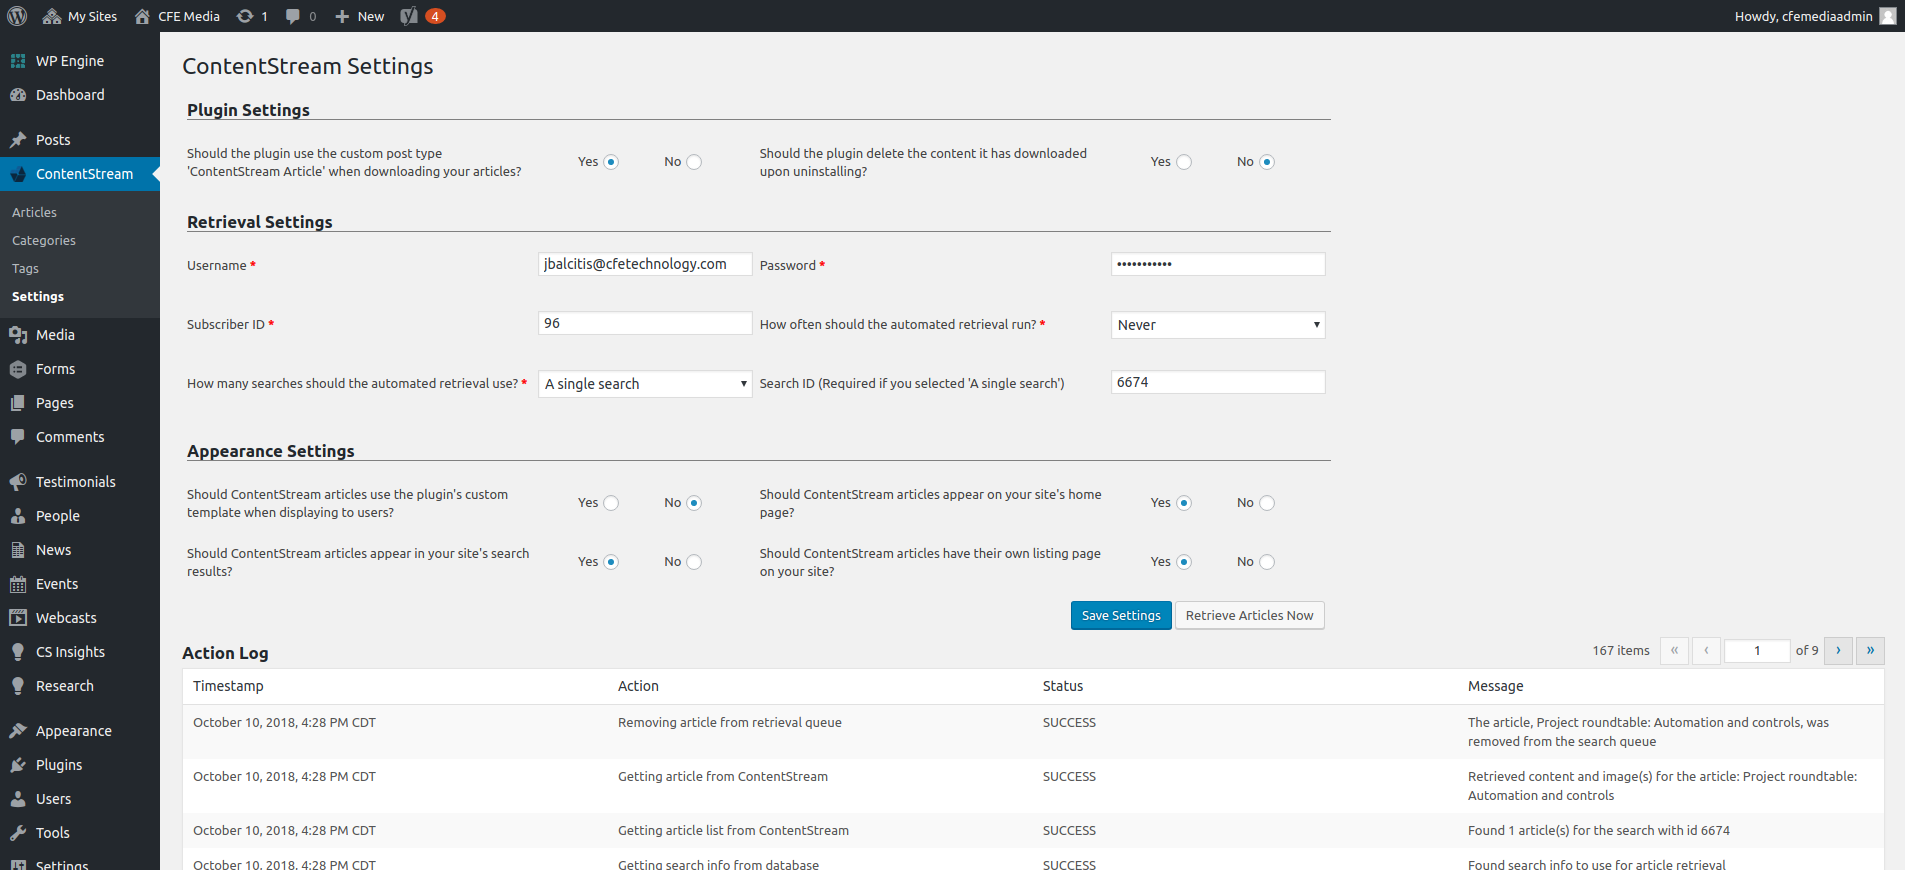Open the 'A single search' dropdown
Viewport: 1905px width, 870px height.
(645, 384)
